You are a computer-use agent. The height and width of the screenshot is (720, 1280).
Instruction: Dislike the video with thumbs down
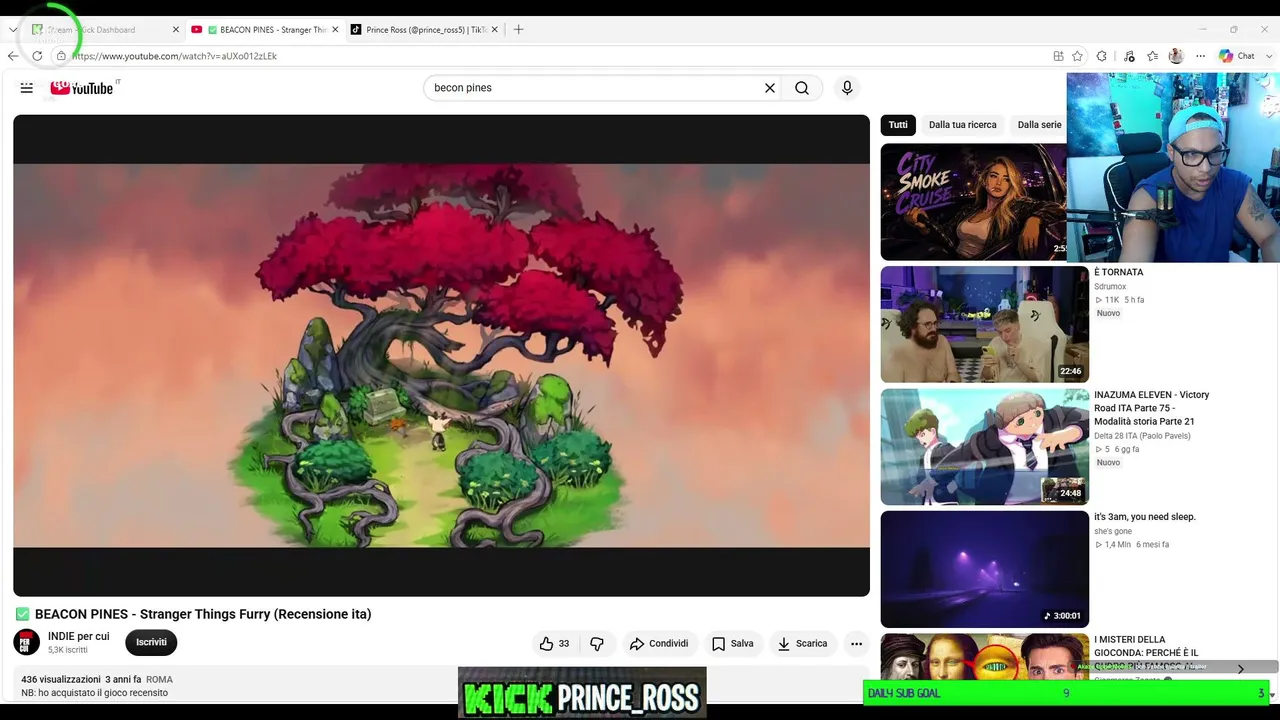point(597,644)
